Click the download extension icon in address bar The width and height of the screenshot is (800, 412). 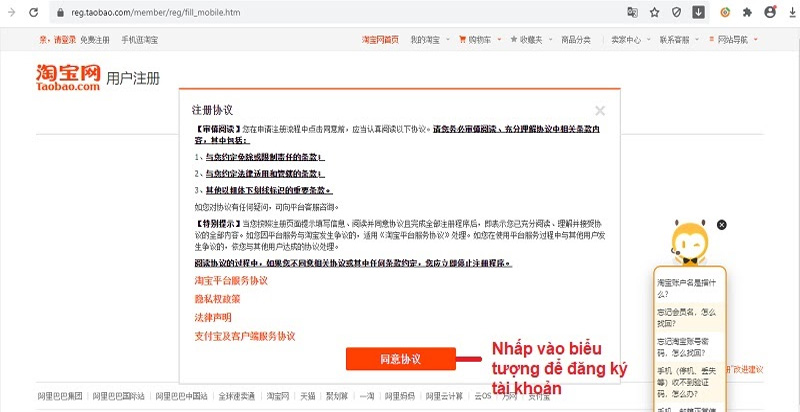(698, 12)
